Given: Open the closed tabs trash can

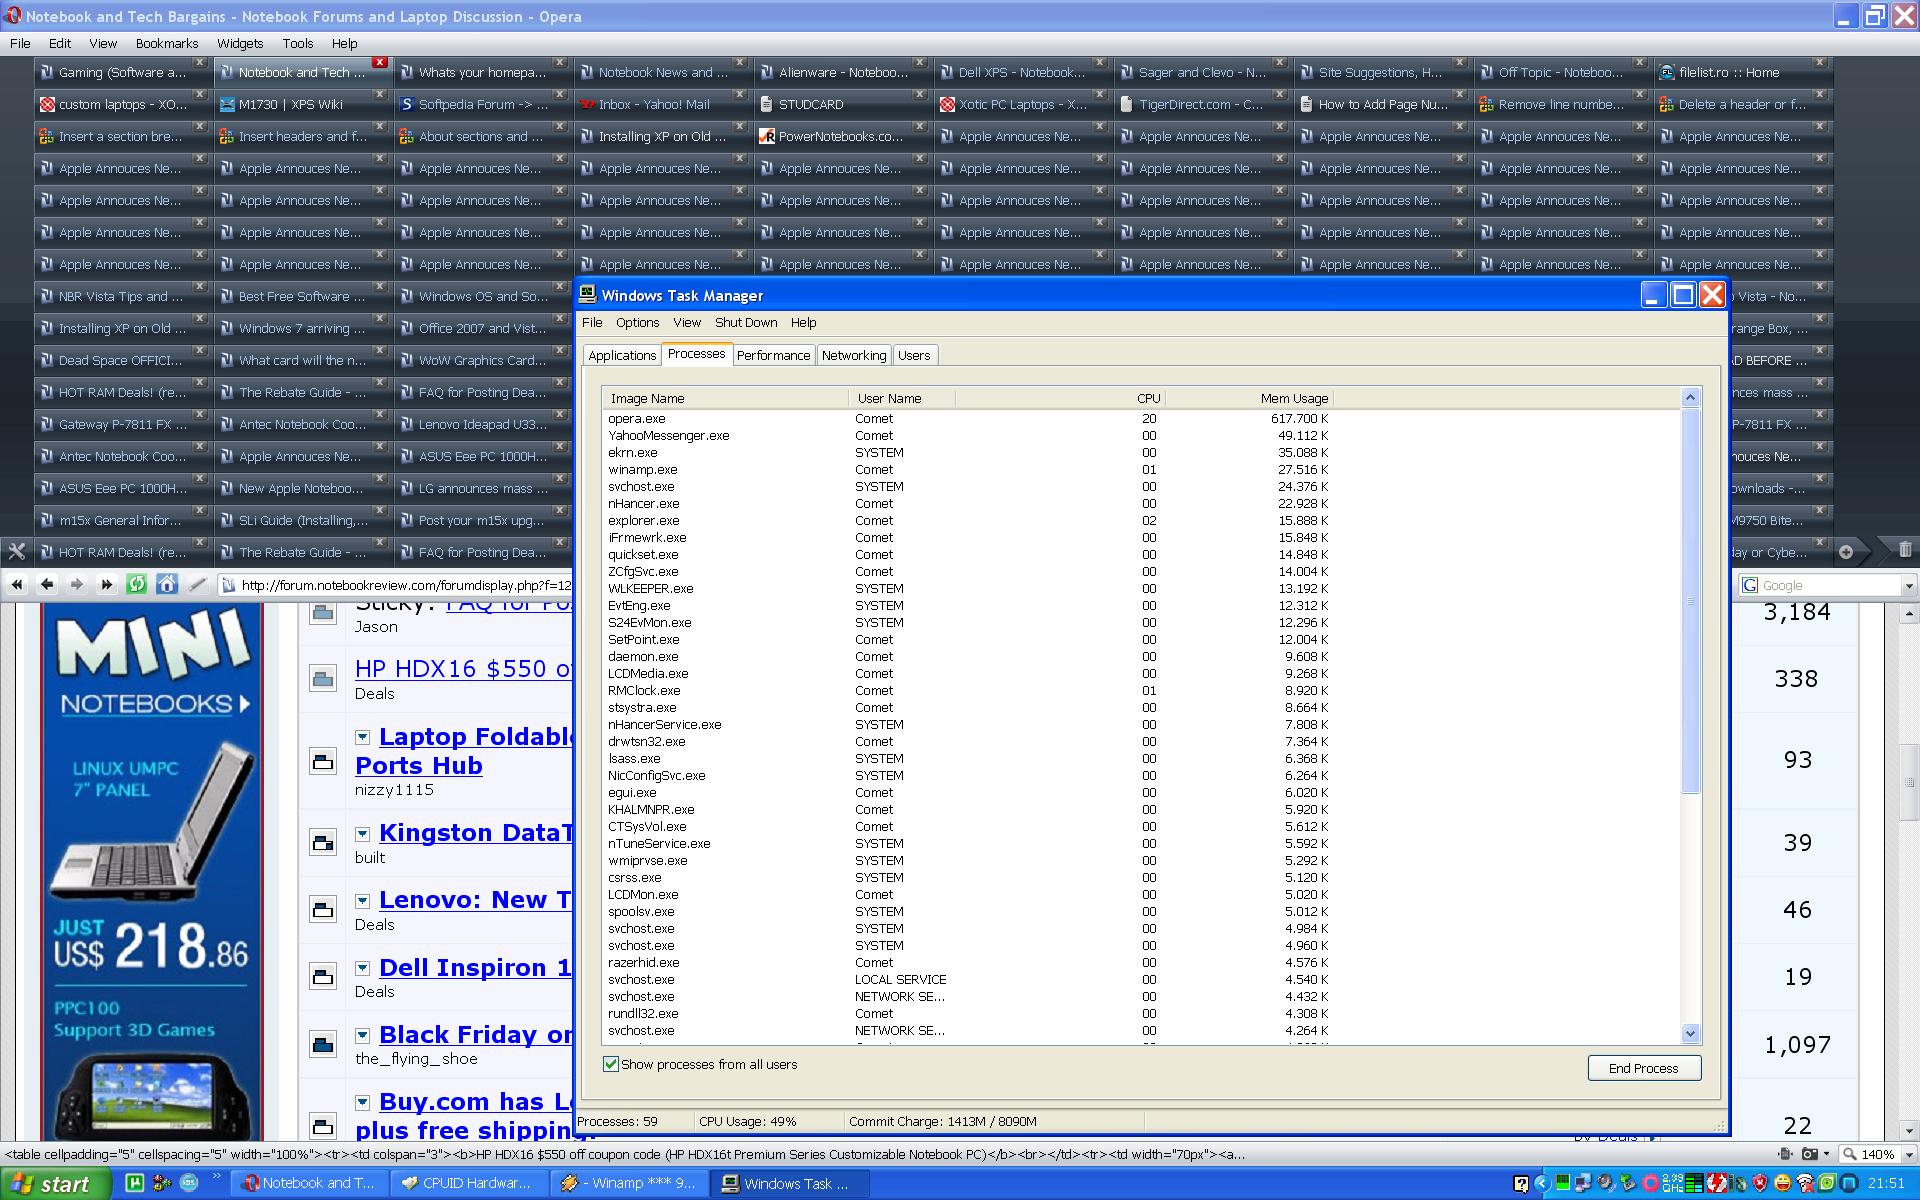Looking at the screenshot, I should coord(1905,549).
